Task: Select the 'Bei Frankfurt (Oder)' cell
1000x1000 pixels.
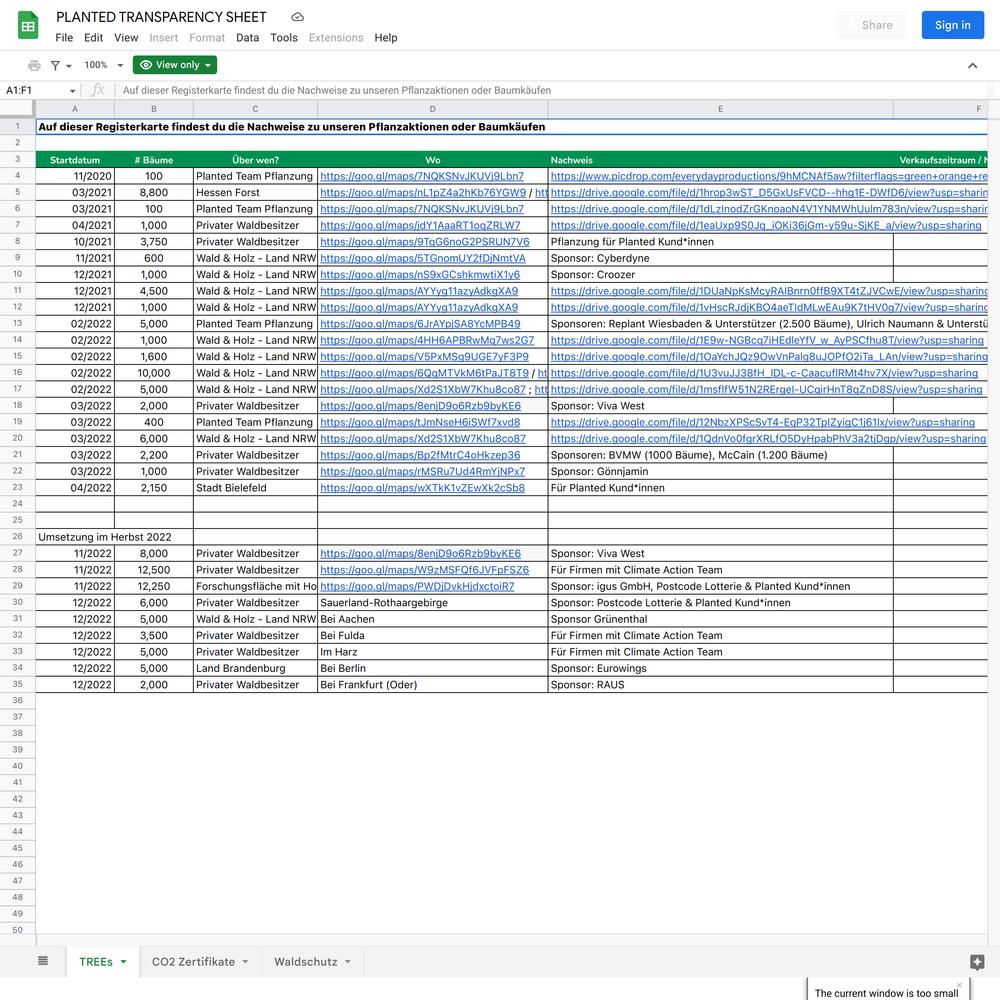Action: coord(432,685)
